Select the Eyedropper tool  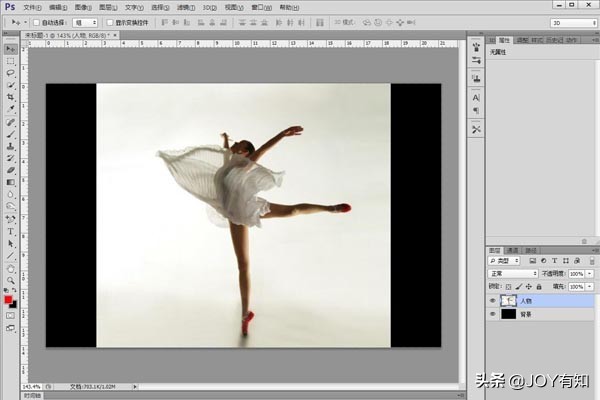pyautogui.click(x=10, y=110)
